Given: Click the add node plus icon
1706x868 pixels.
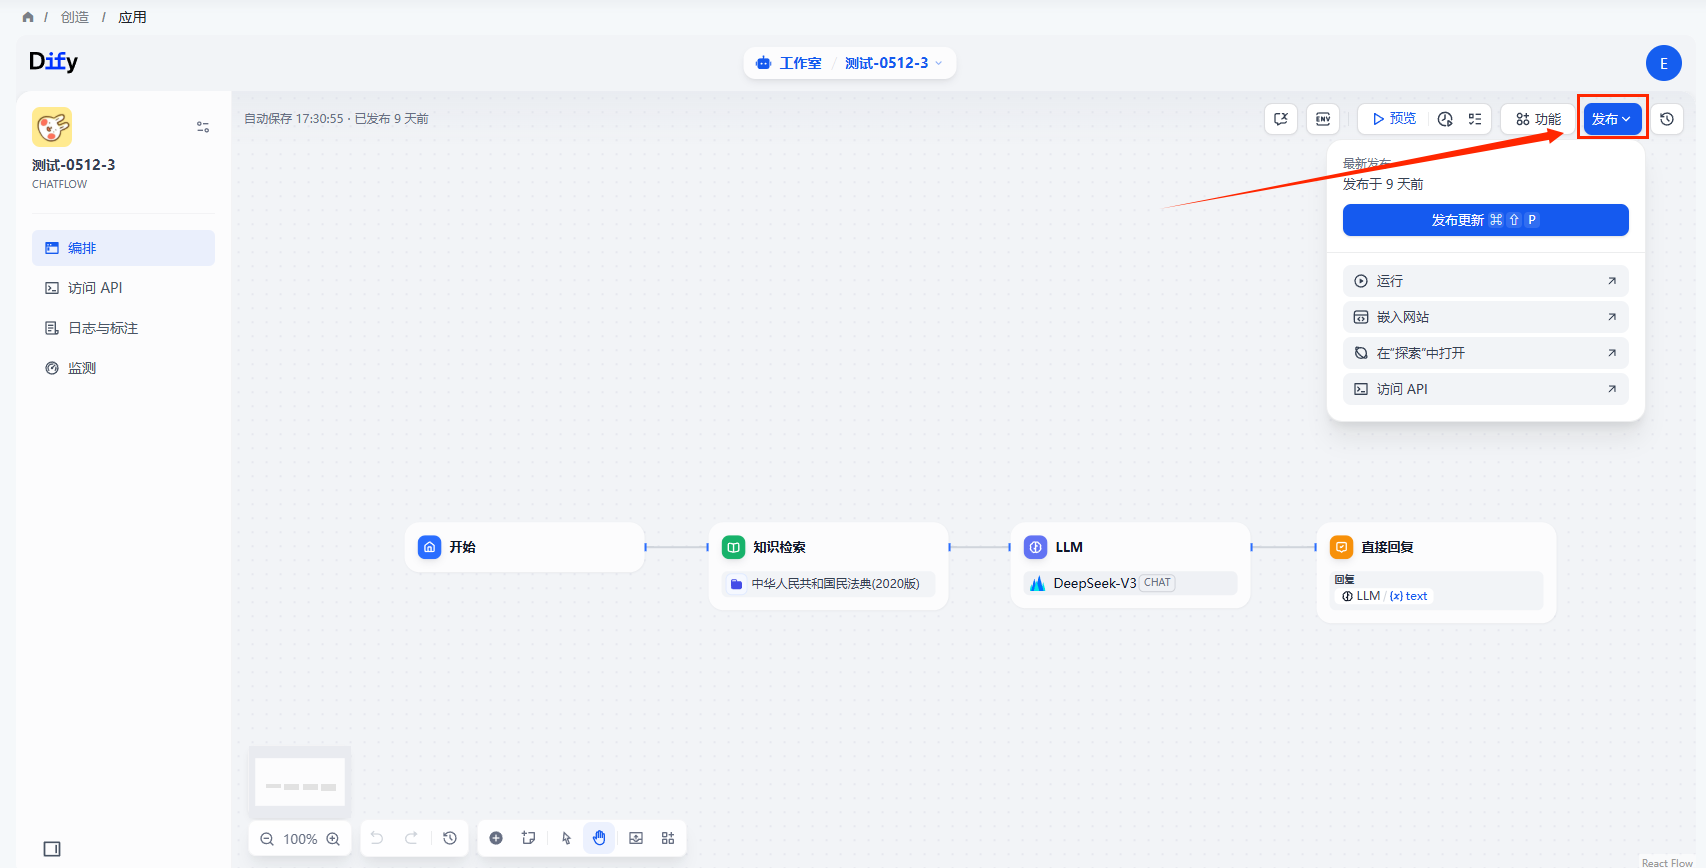Looking at the screenshot, I should tap(496, 838).
